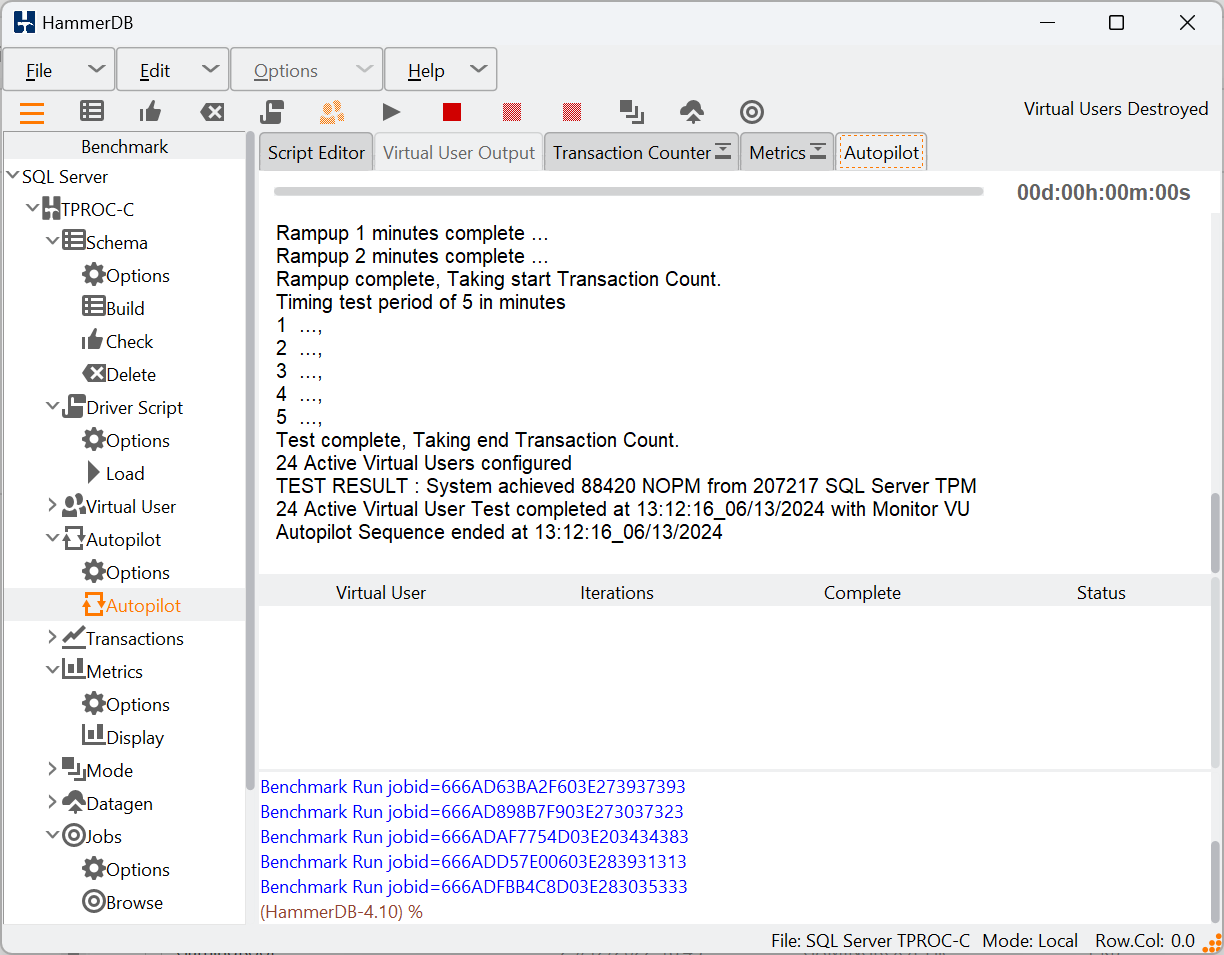Click the Iterations column header
Image resolution: width=1224 pixels, height=955 pixels.
(x=617, y=593)
